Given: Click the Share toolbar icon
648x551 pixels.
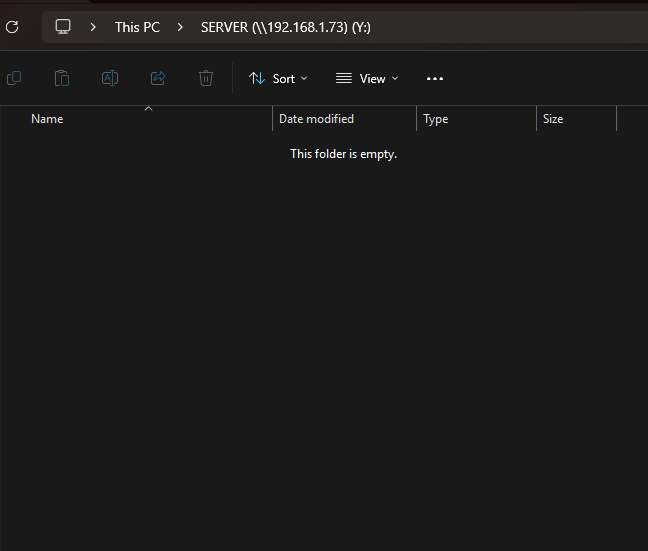Looking at the screenshot, I should [158, 78].
